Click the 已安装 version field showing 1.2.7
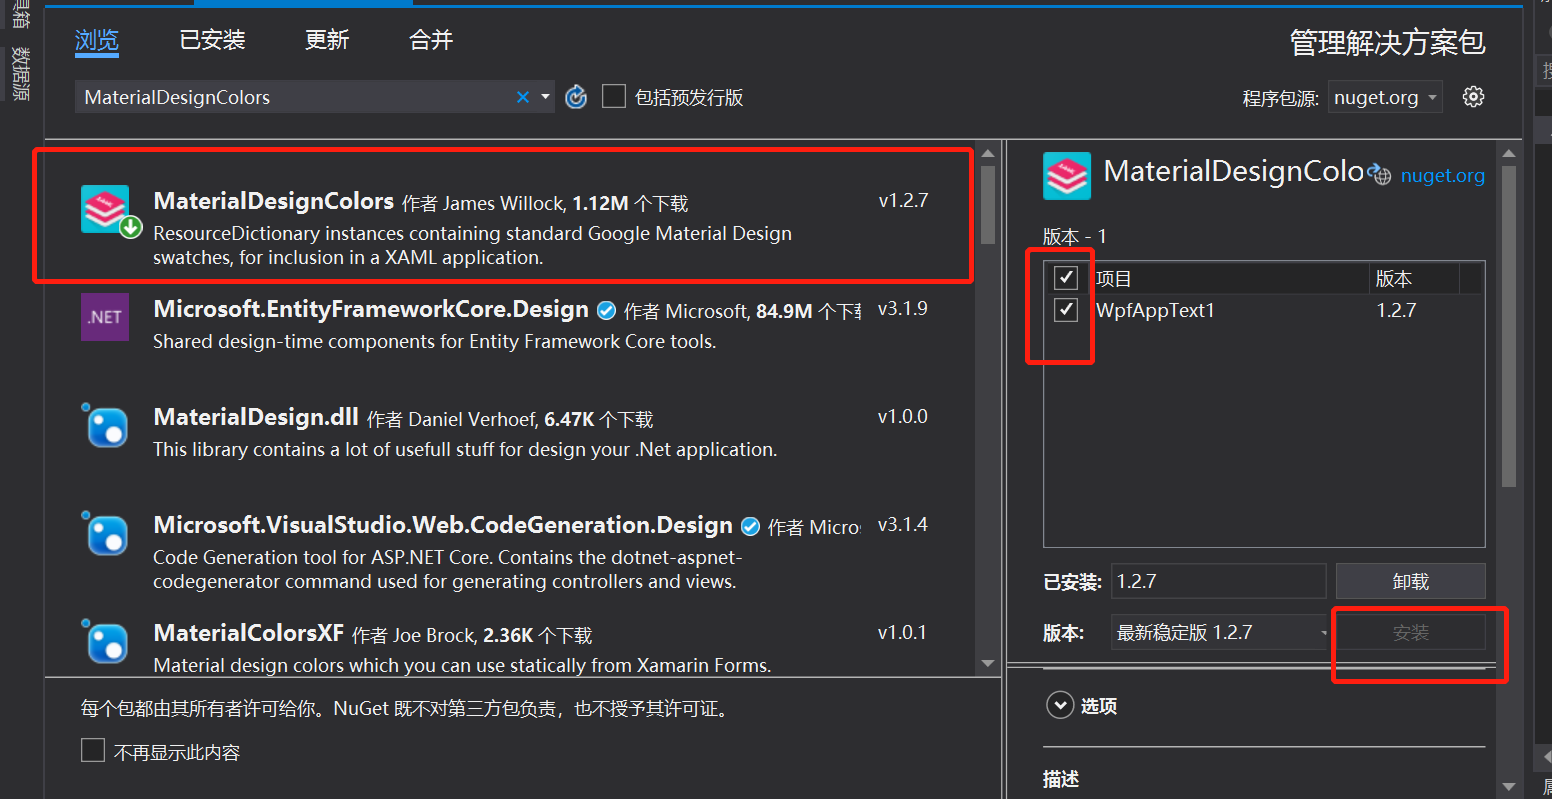The image size is (1552, 799). coord(1218,581)
